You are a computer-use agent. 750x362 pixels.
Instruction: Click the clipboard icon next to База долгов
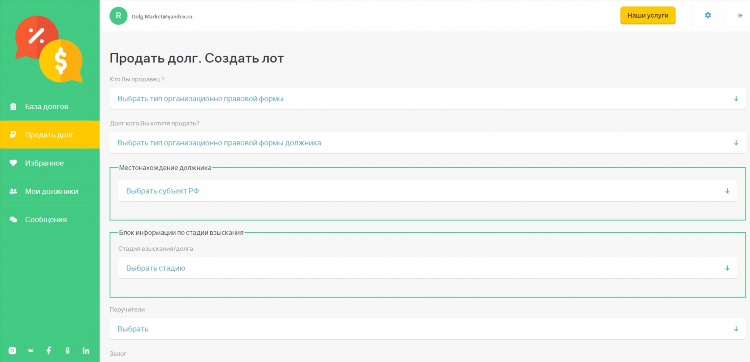click(x=13, y=107)
